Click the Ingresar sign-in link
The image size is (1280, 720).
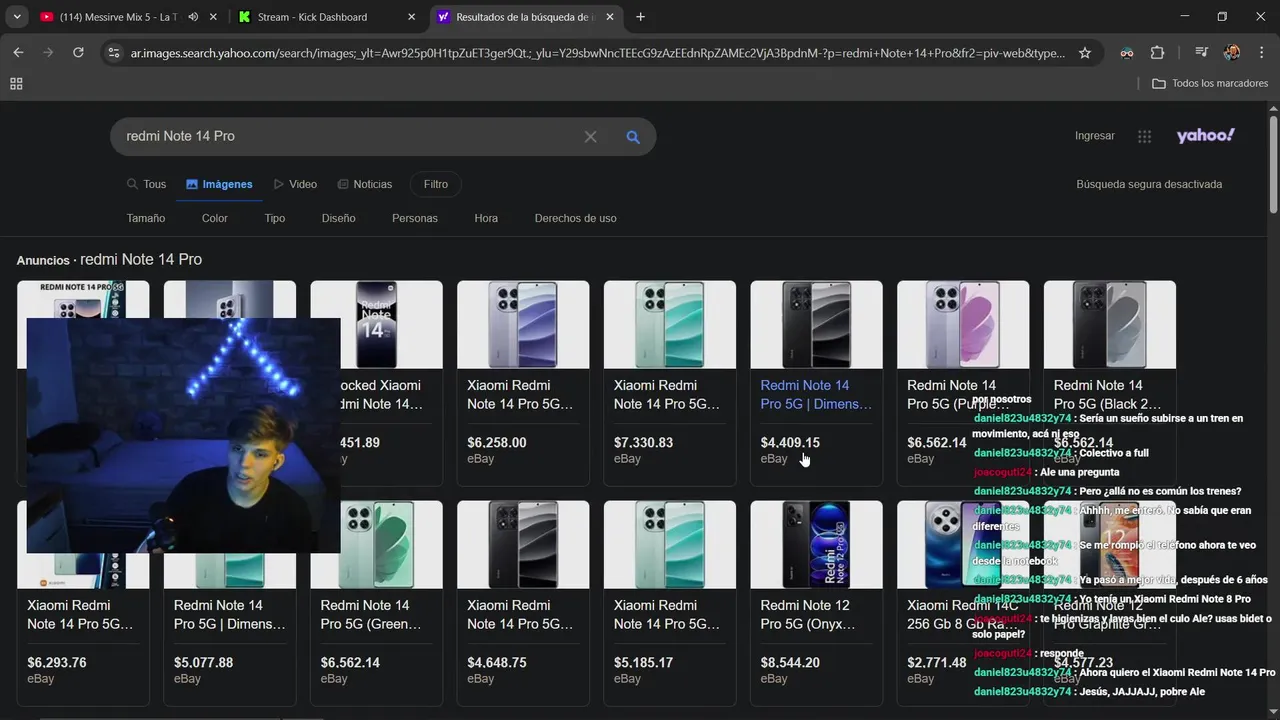[1095, 136]
